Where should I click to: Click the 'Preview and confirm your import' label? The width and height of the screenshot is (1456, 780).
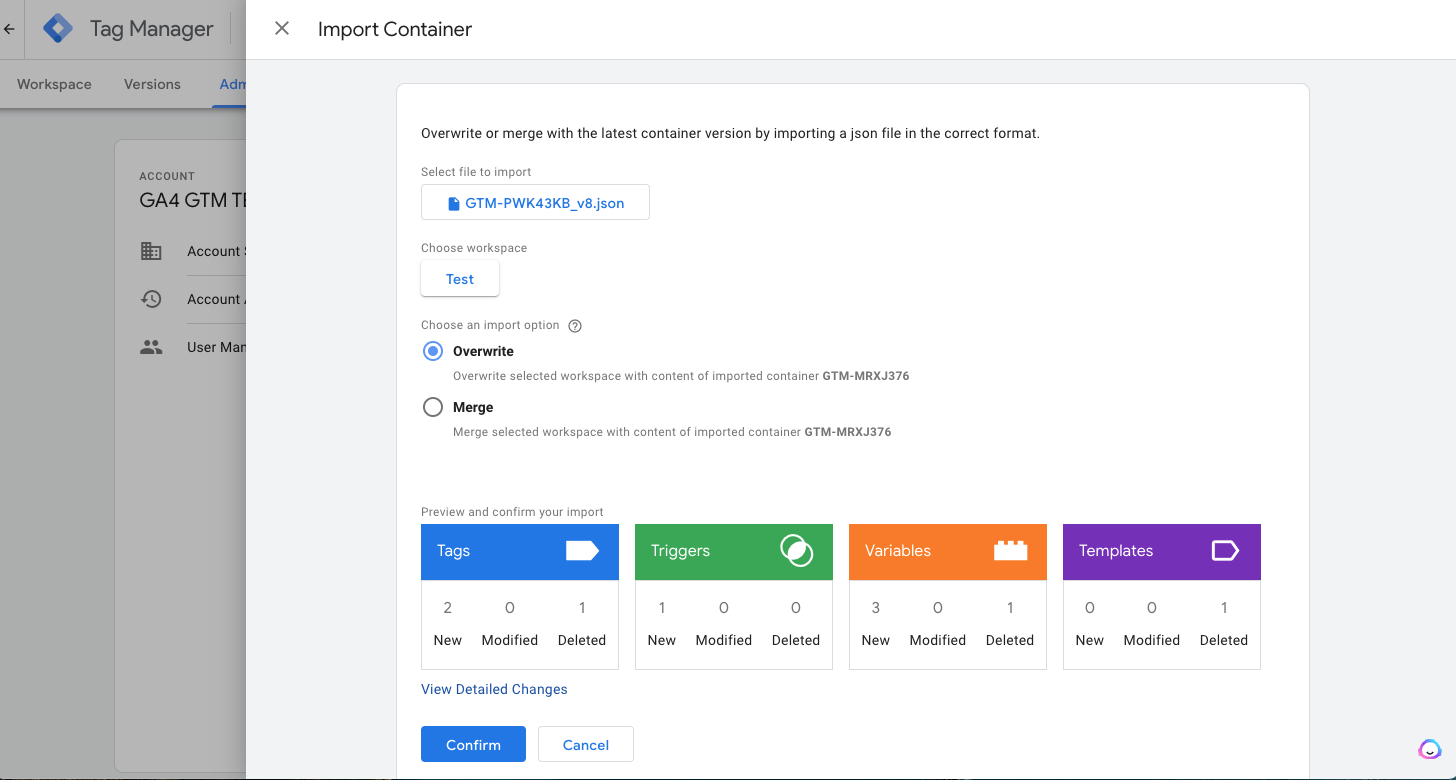(x=512, y=512)
